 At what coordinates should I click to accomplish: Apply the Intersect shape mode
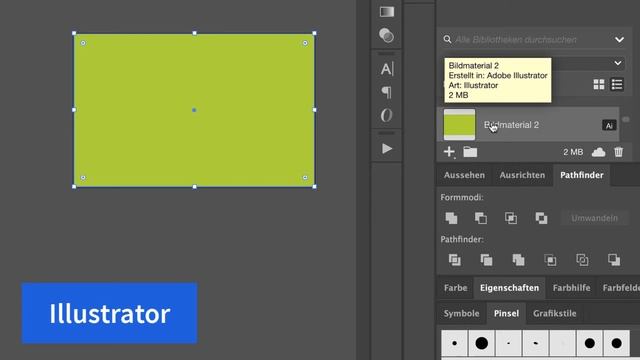tap(511, 218)
